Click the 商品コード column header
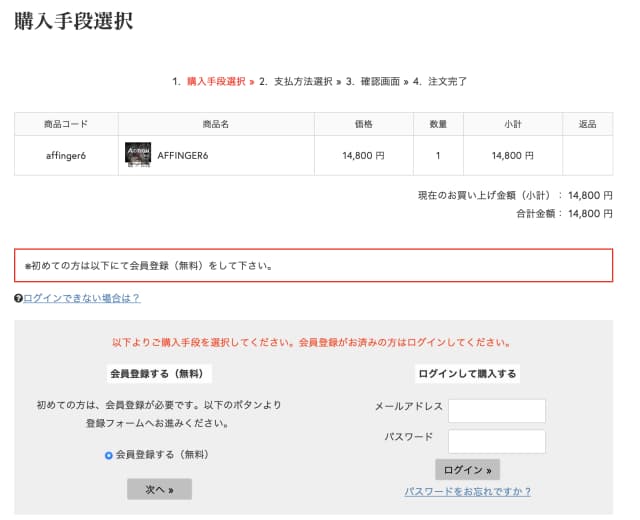This screenshot has width=640, height=520. click(x=66, y=124)
